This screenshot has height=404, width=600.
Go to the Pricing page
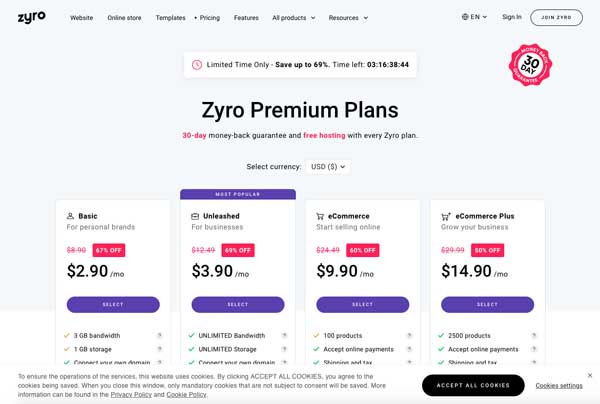pos(209,18)
